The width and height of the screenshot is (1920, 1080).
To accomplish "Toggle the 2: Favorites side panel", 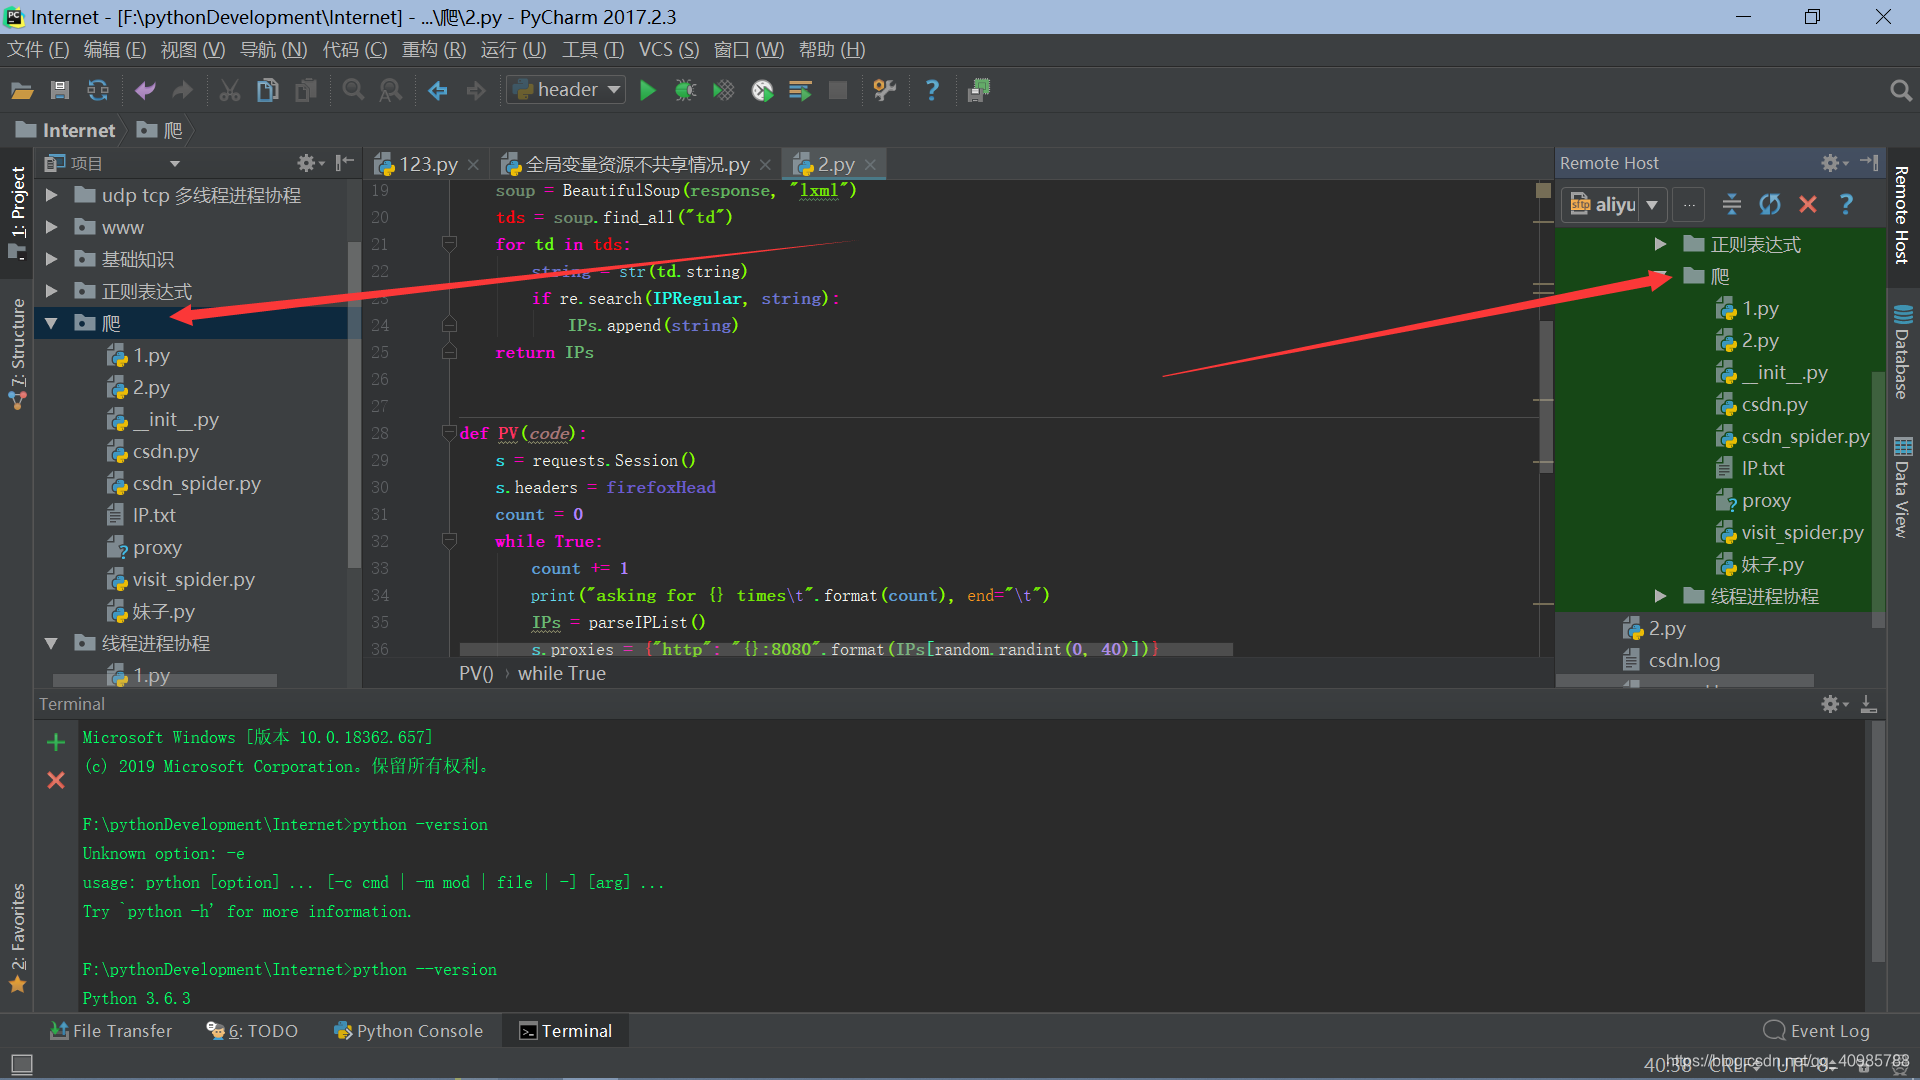I will 17,938.
